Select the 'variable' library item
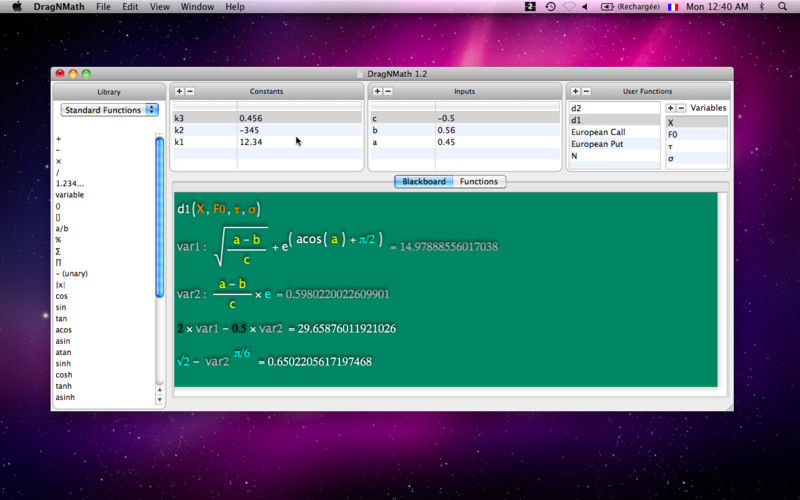The height and width of the screenshot is (500, 800). click(x=69, y=195)
